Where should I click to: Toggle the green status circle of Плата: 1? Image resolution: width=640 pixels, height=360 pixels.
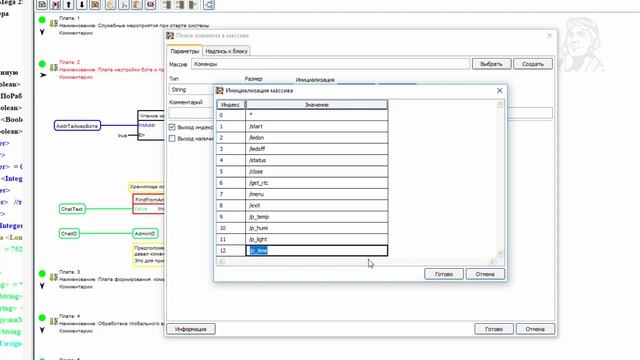click(x=42, y=20)
